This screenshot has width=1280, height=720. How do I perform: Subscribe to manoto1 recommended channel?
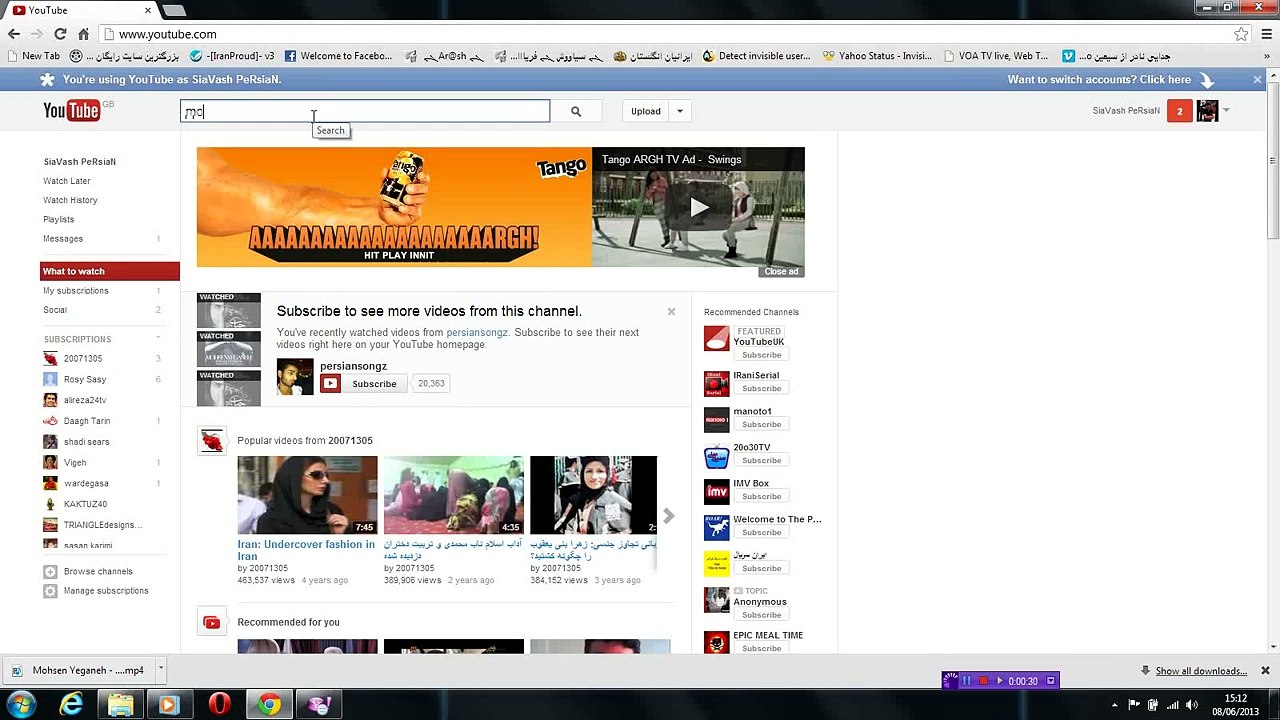click(761, 424)
